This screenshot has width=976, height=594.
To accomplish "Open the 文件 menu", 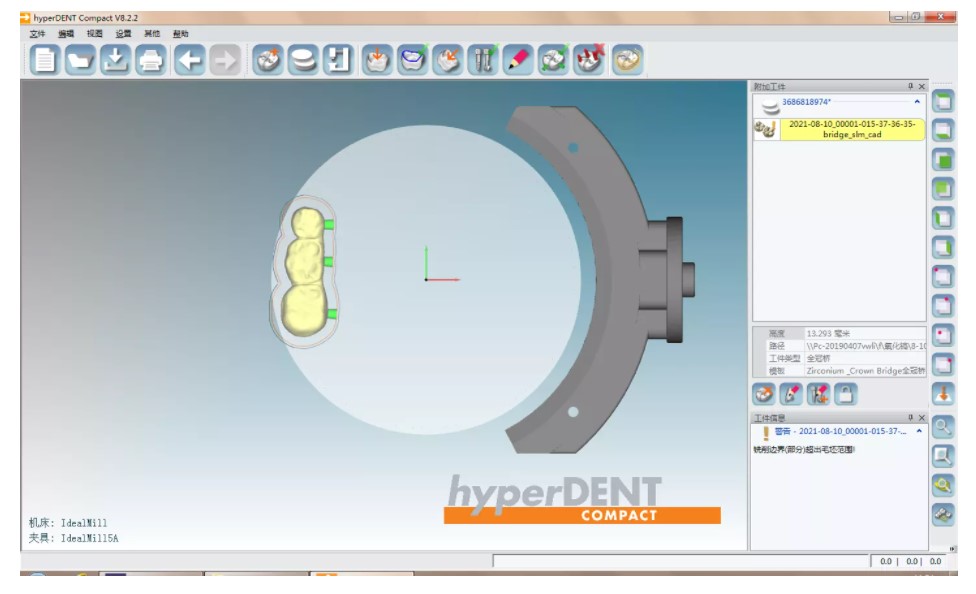I will click(37, 34).
